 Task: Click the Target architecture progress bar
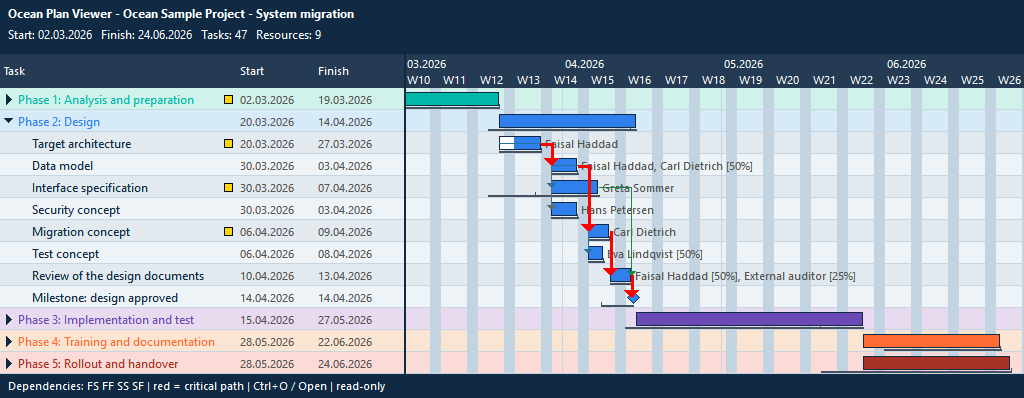click(x=520, y=143)
